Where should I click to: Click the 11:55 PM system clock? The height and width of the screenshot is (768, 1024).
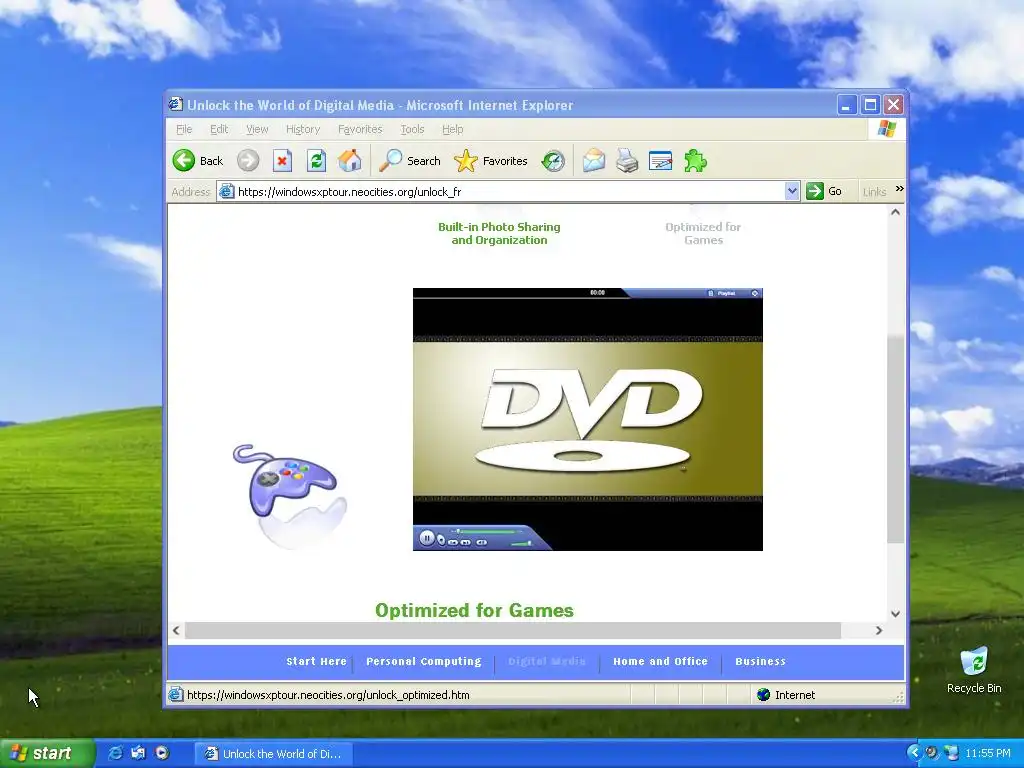(x=987, y=754)
